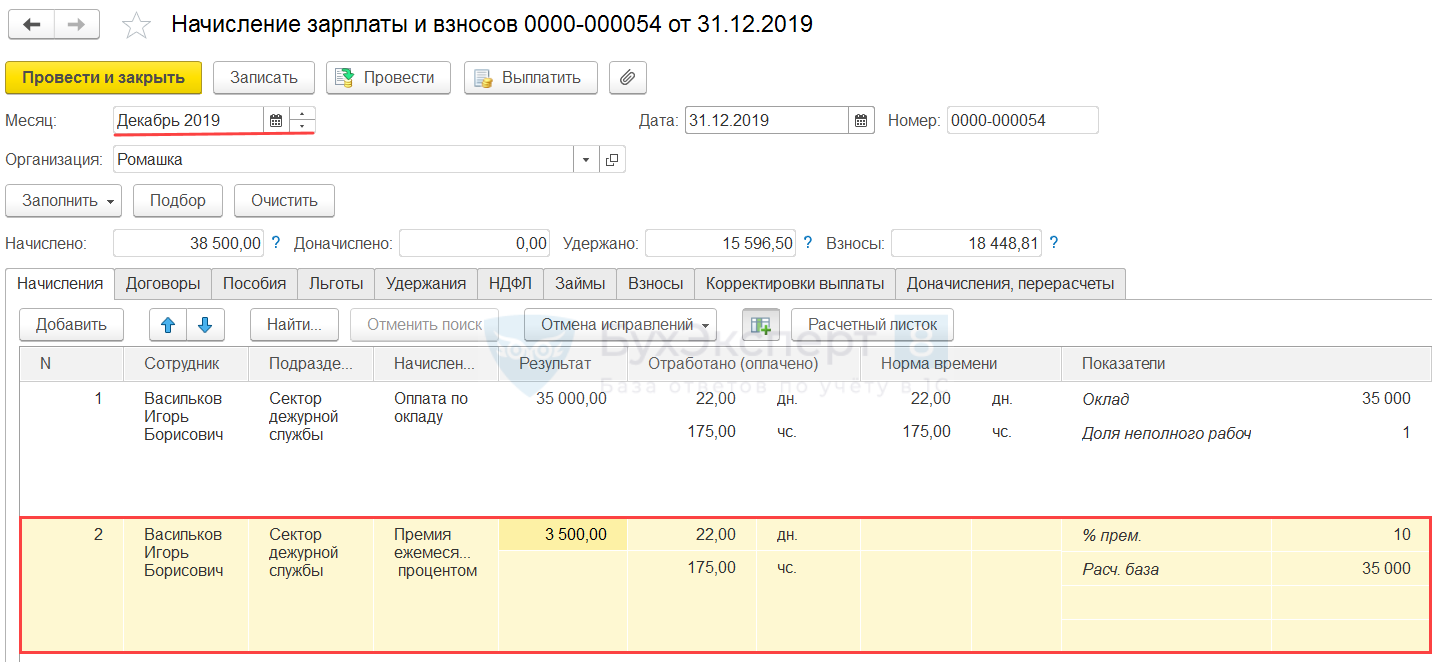The width and height of the screenshot is (1432, 662).
Task: Open the Организация link button icon
Action: tap(612, 160)
